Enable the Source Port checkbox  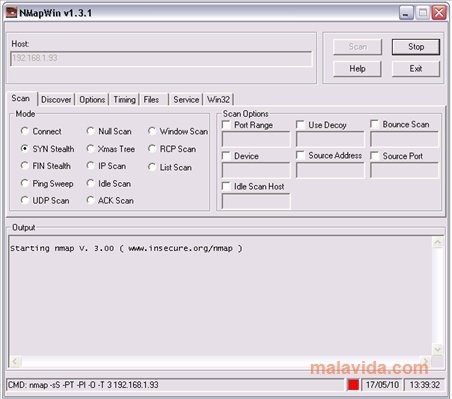pyautogui.click(x=375, y=156)
